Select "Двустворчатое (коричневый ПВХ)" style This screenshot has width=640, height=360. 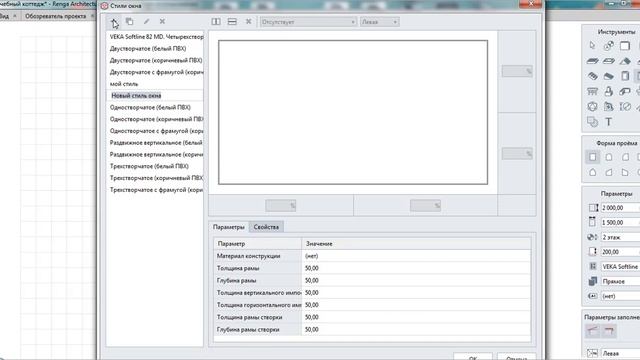coord(155,60)
